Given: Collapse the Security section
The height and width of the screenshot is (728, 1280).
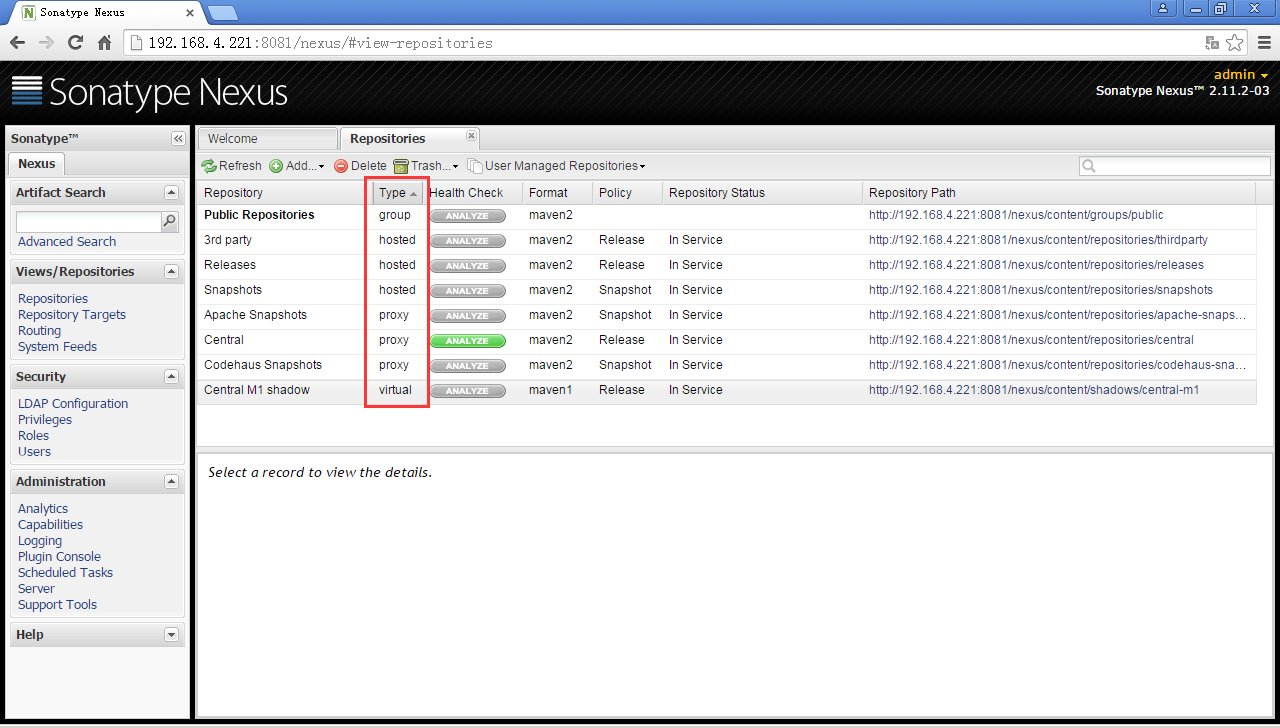Looking at the screenshot, I should (171, 376).
